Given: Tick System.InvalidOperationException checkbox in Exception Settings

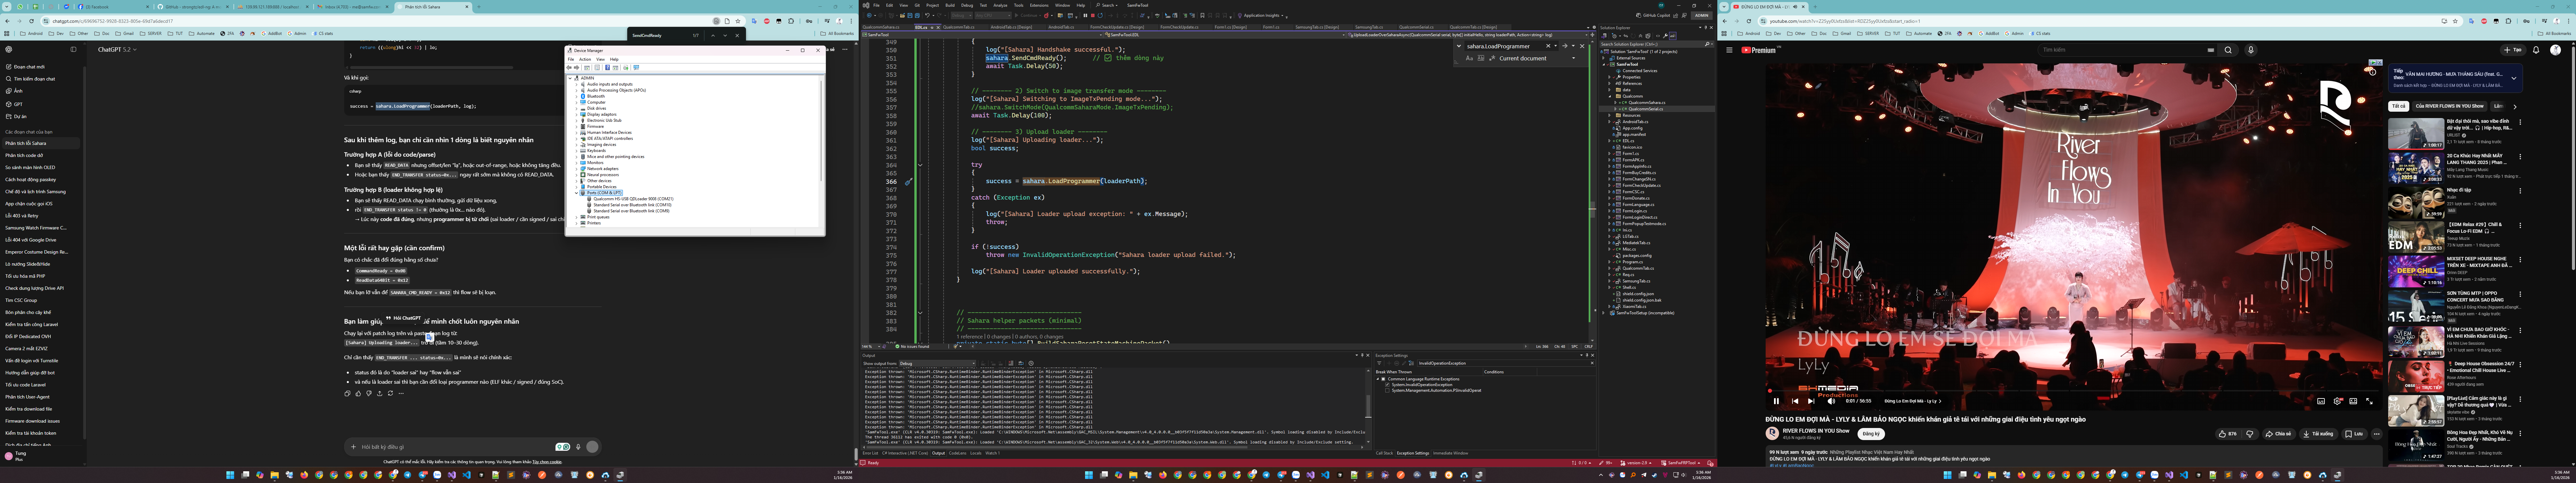Looking at the screenshot, I should point(1387,385).
